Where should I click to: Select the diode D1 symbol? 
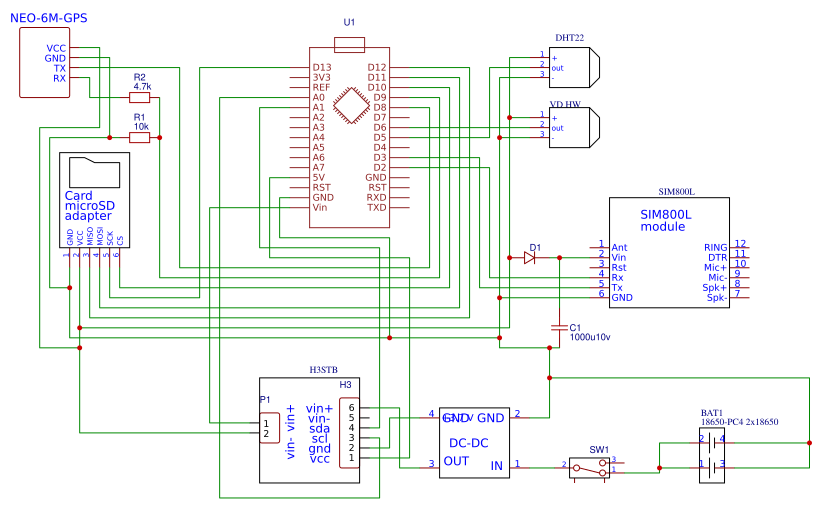(x=529, y=258)
